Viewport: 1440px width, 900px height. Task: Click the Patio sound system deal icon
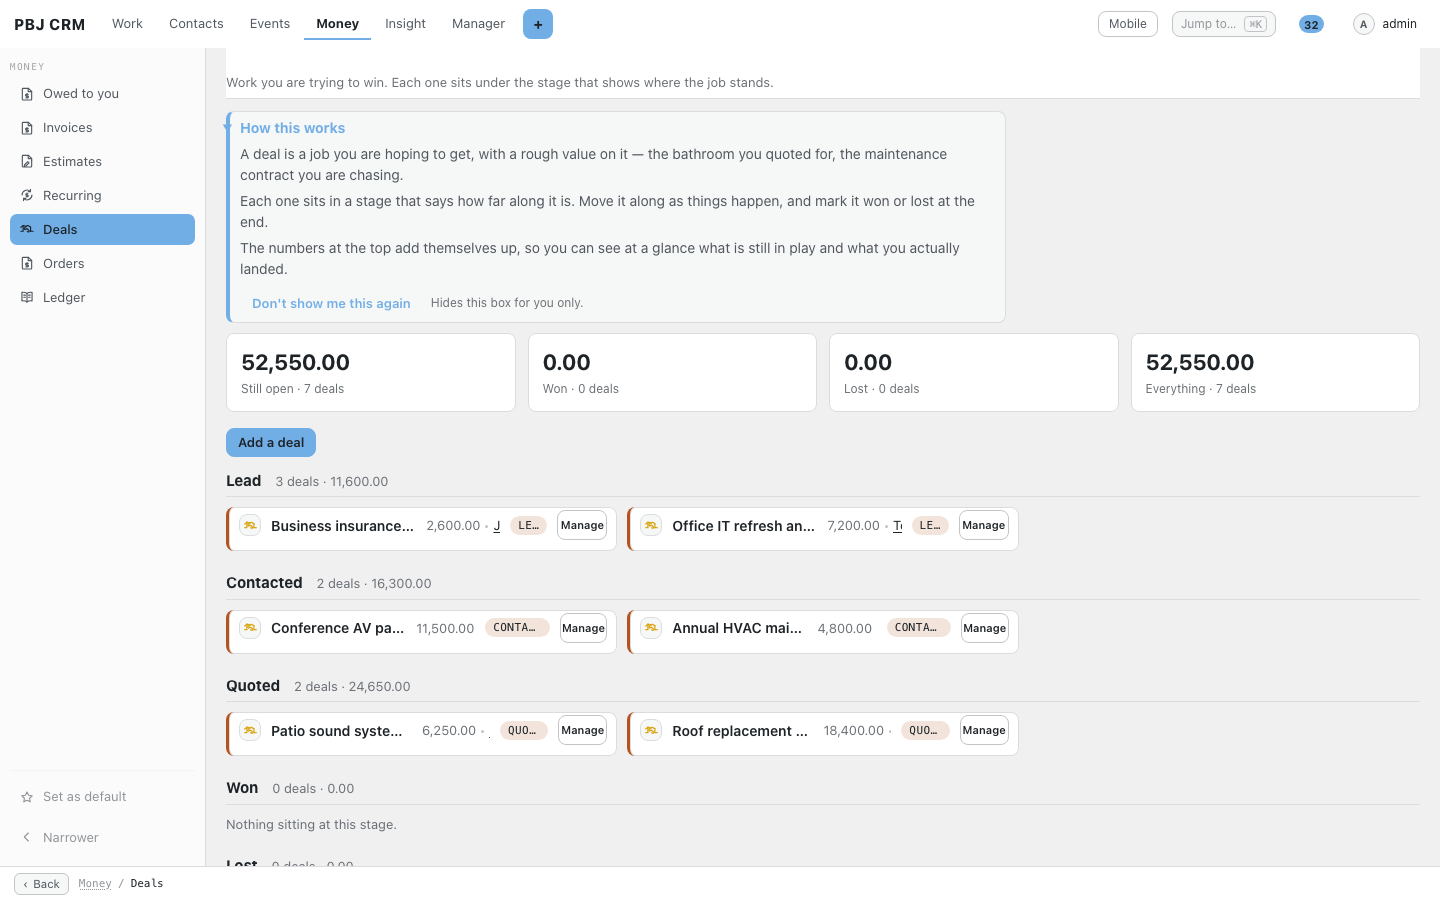250,731
